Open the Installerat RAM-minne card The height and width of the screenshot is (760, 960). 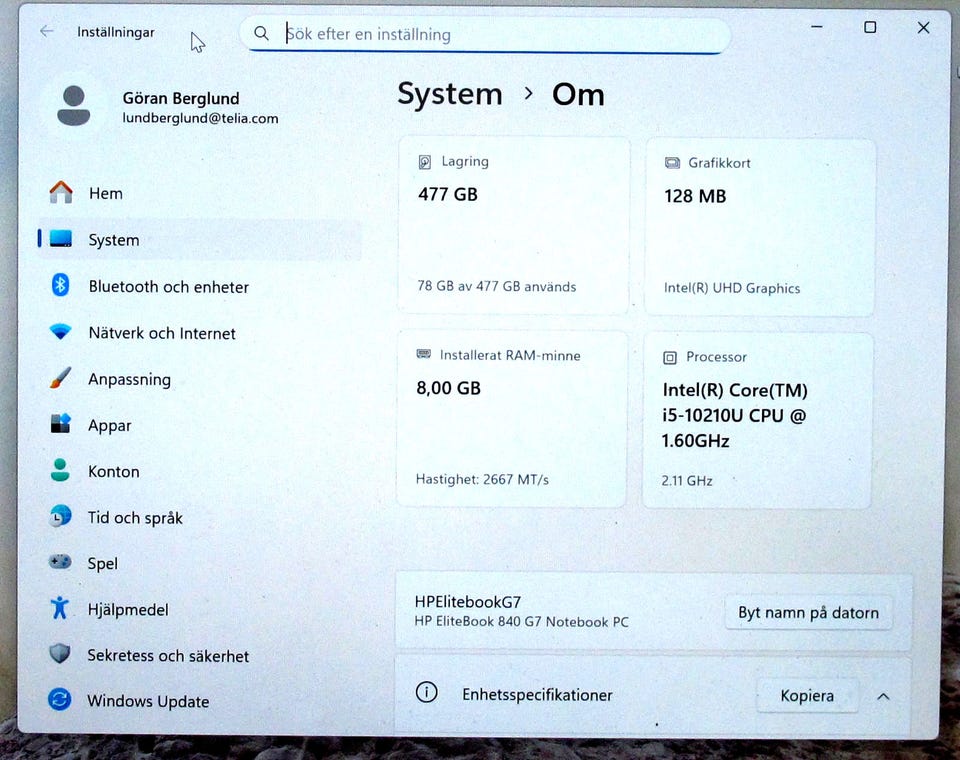(x=512, y=420)
